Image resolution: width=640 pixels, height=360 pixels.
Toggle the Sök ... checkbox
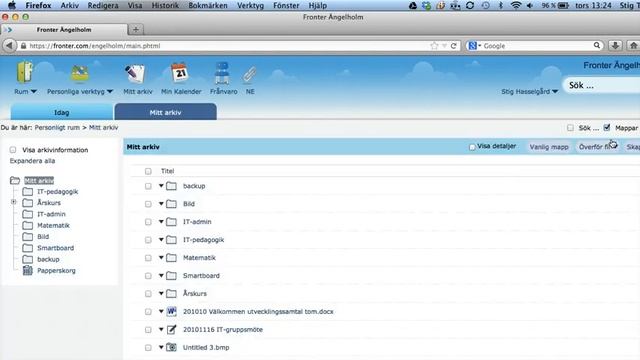570,128
